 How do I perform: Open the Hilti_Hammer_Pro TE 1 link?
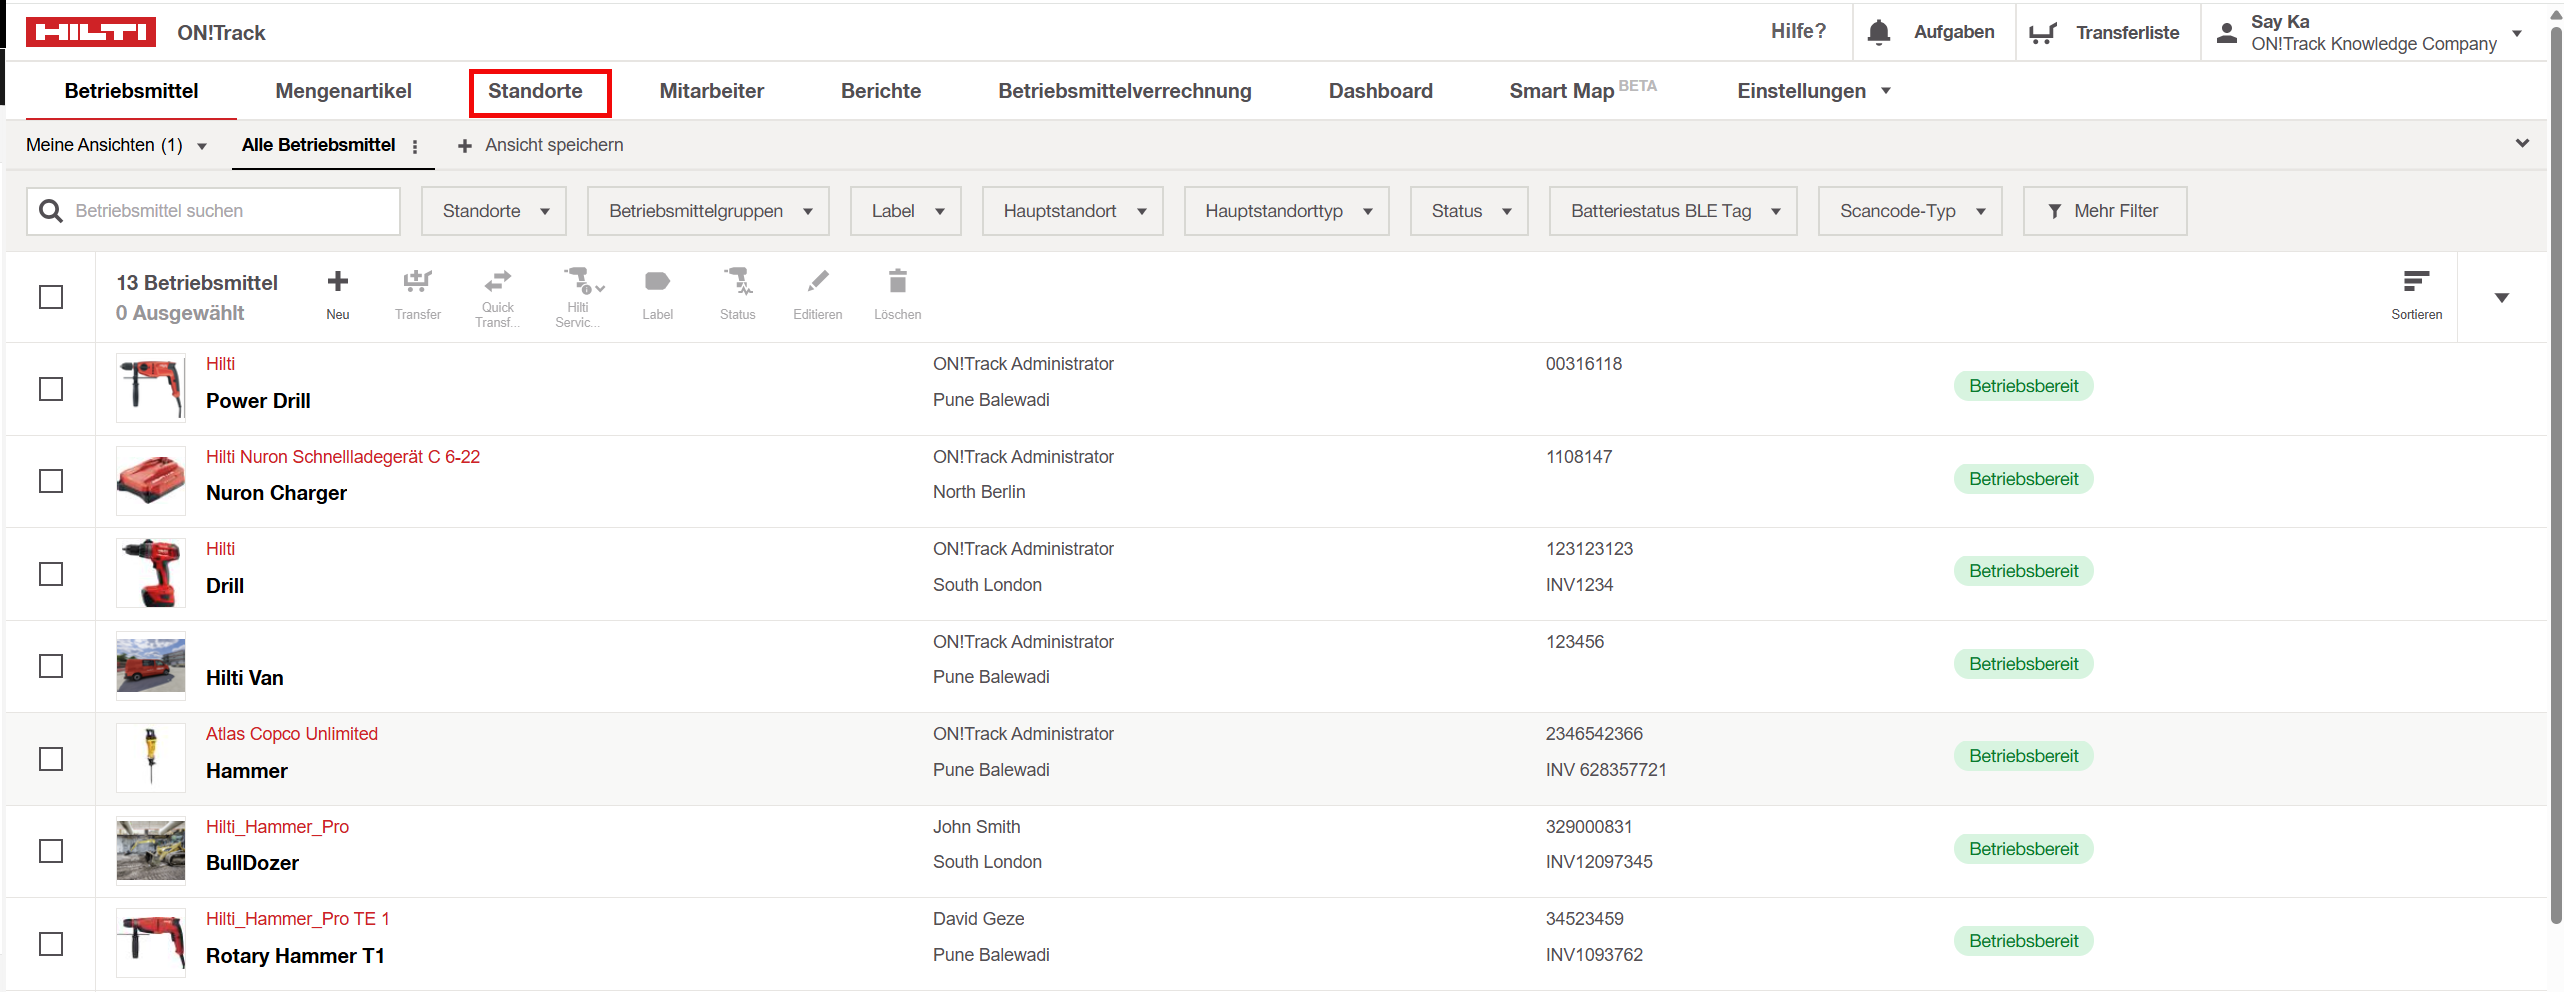(x=298, y=919)
